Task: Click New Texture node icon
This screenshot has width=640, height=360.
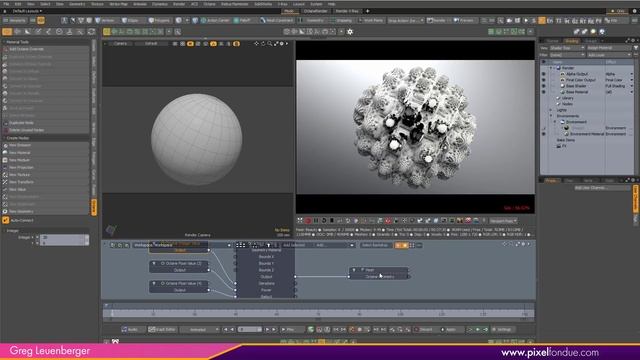Action: click(x=5, y=175)
